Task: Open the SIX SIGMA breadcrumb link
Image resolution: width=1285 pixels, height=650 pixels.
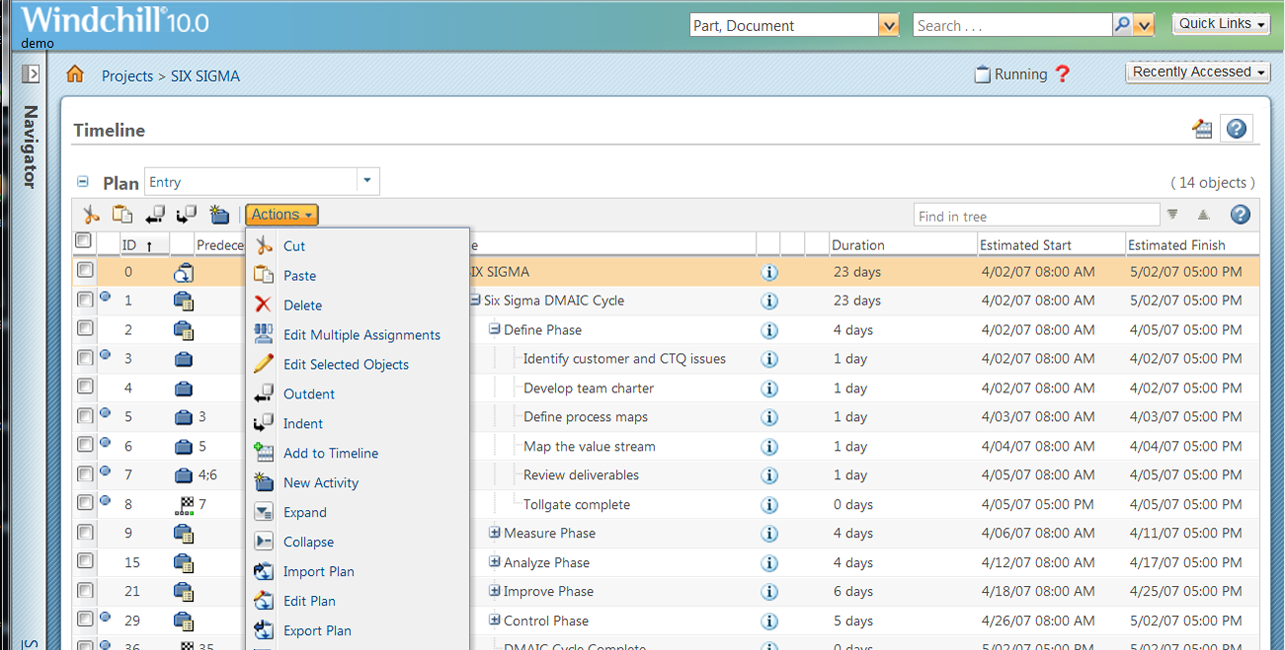Action: [205, 76]
